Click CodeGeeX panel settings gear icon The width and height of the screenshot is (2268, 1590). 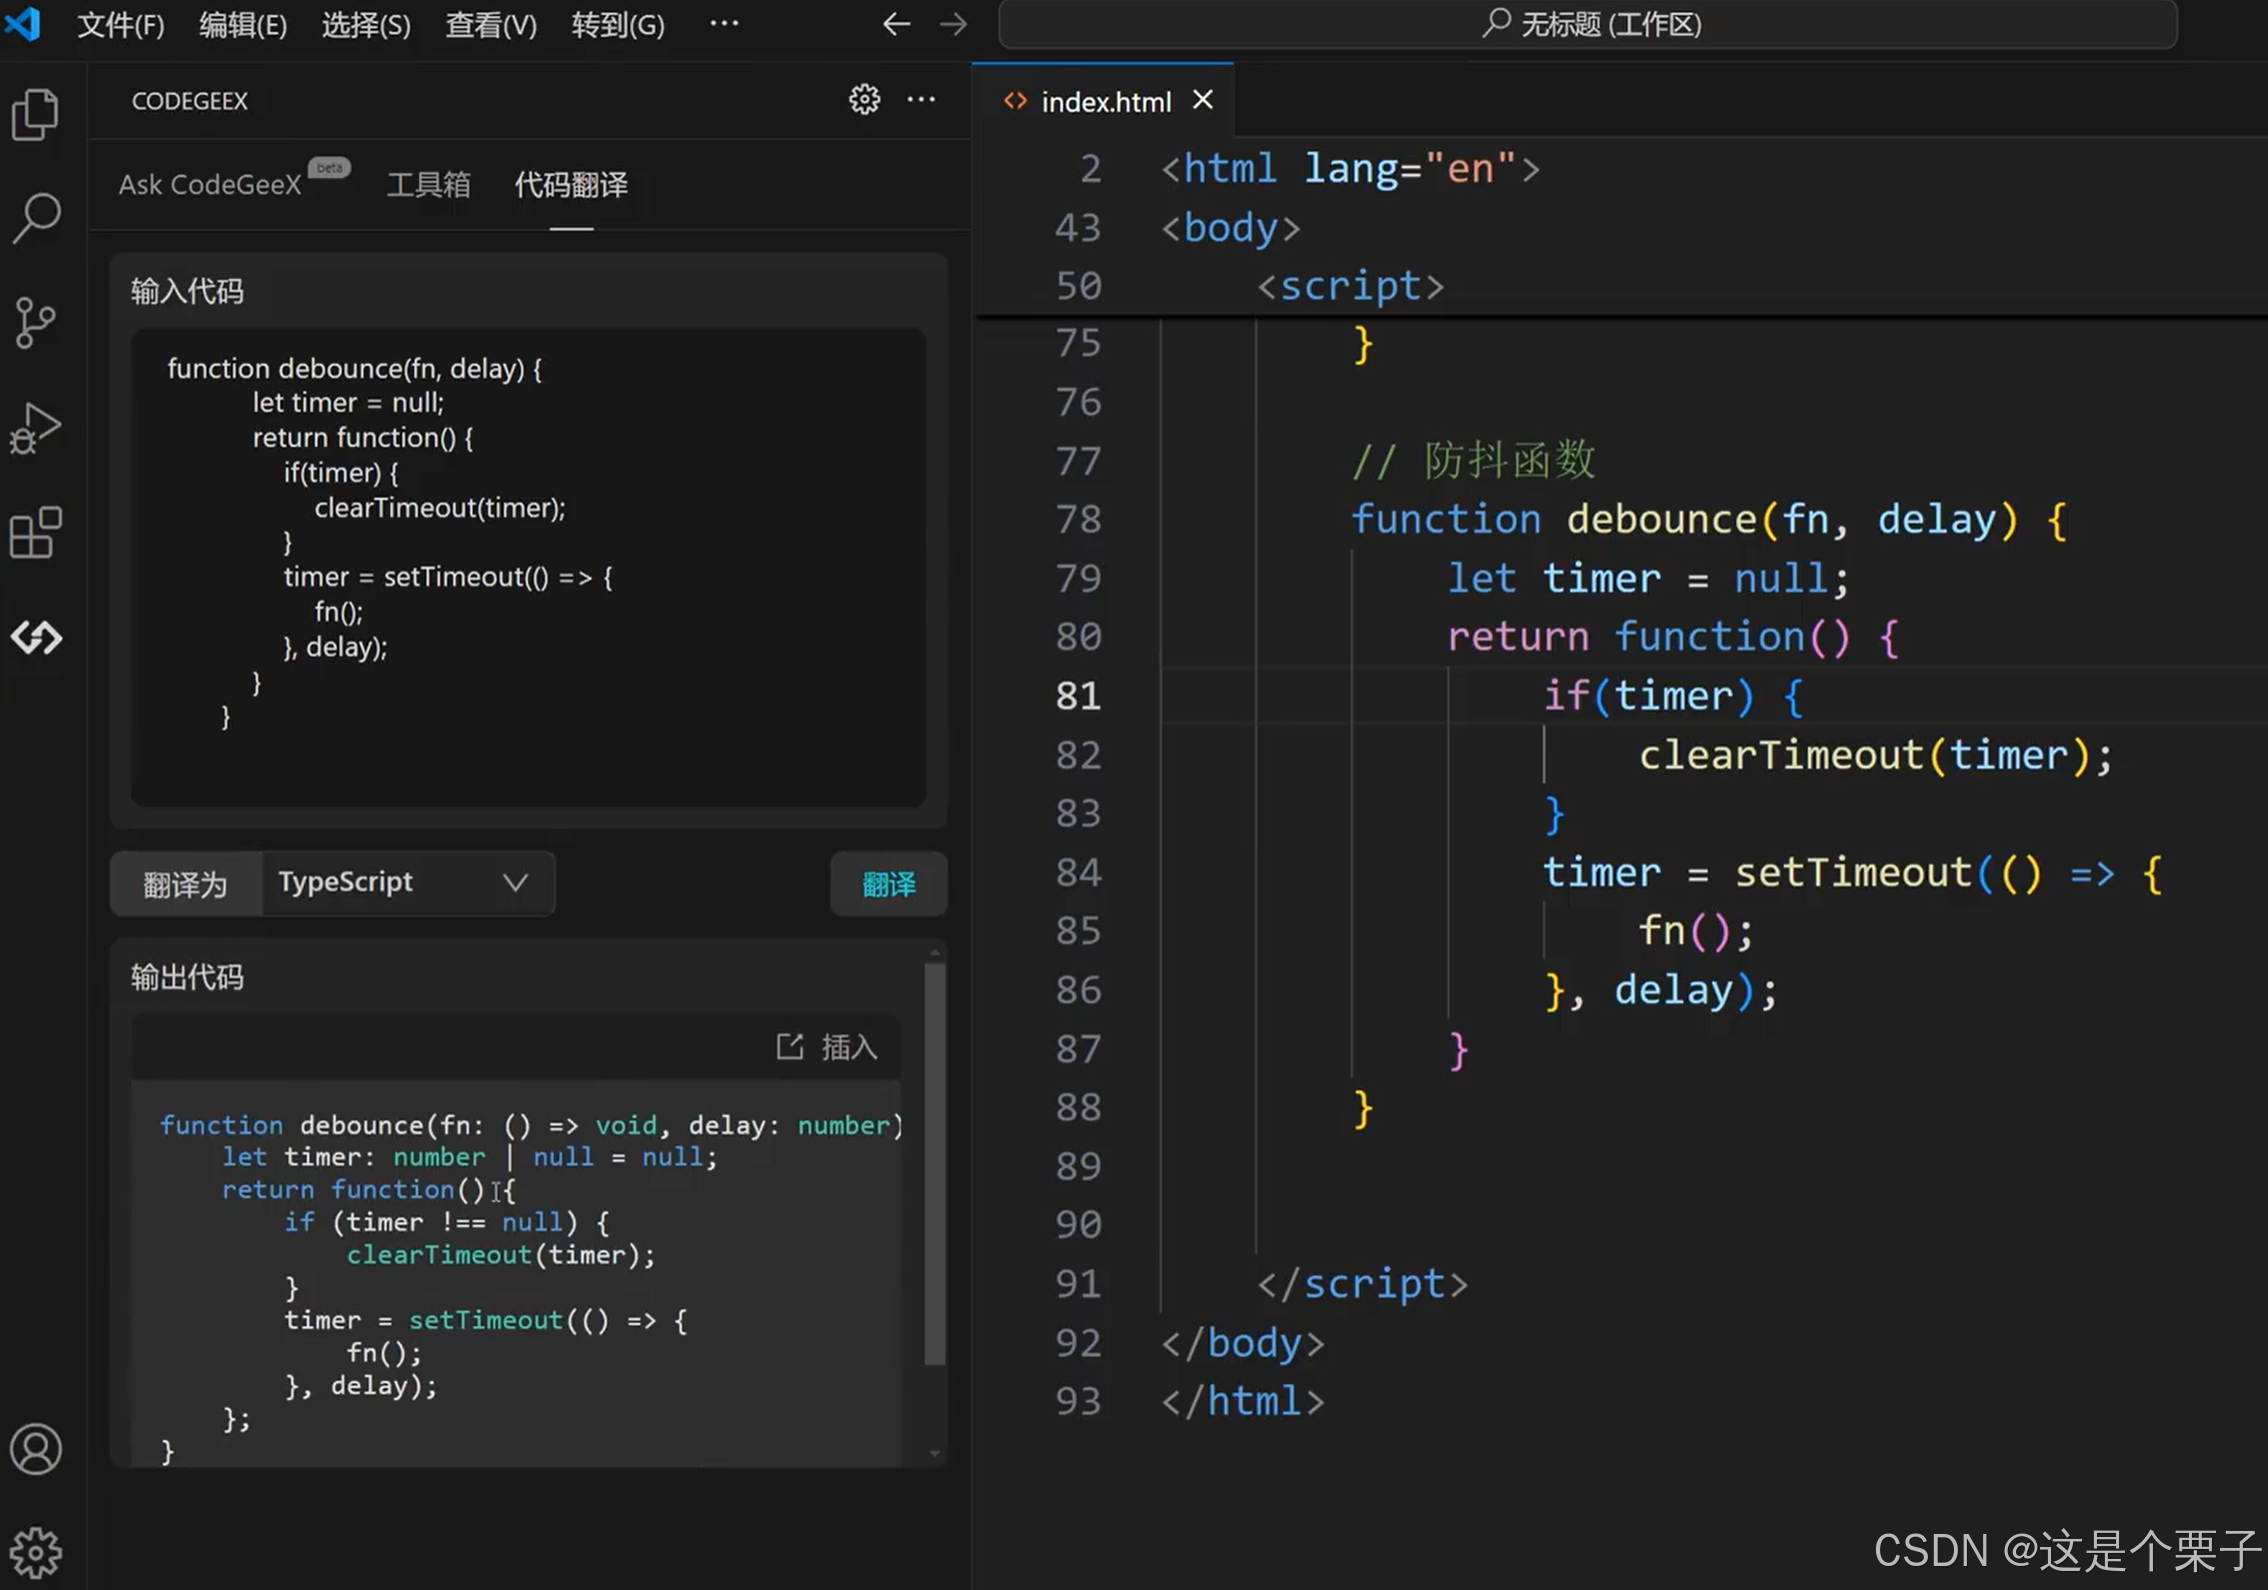864,100
